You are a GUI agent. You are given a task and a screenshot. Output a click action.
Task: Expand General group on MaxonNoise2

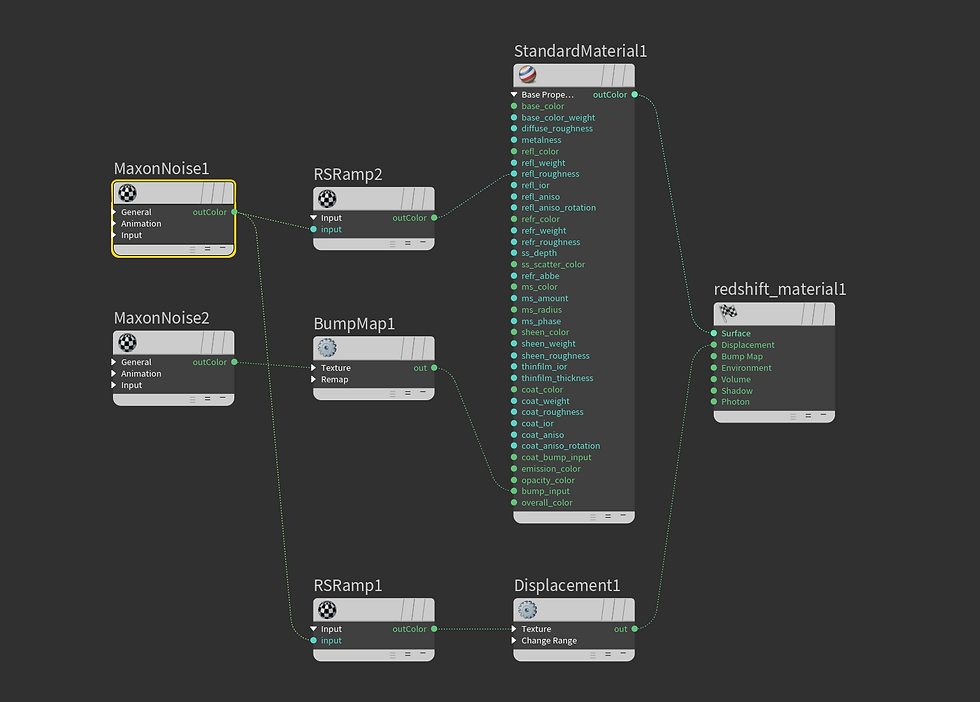[x=114, y=362]
